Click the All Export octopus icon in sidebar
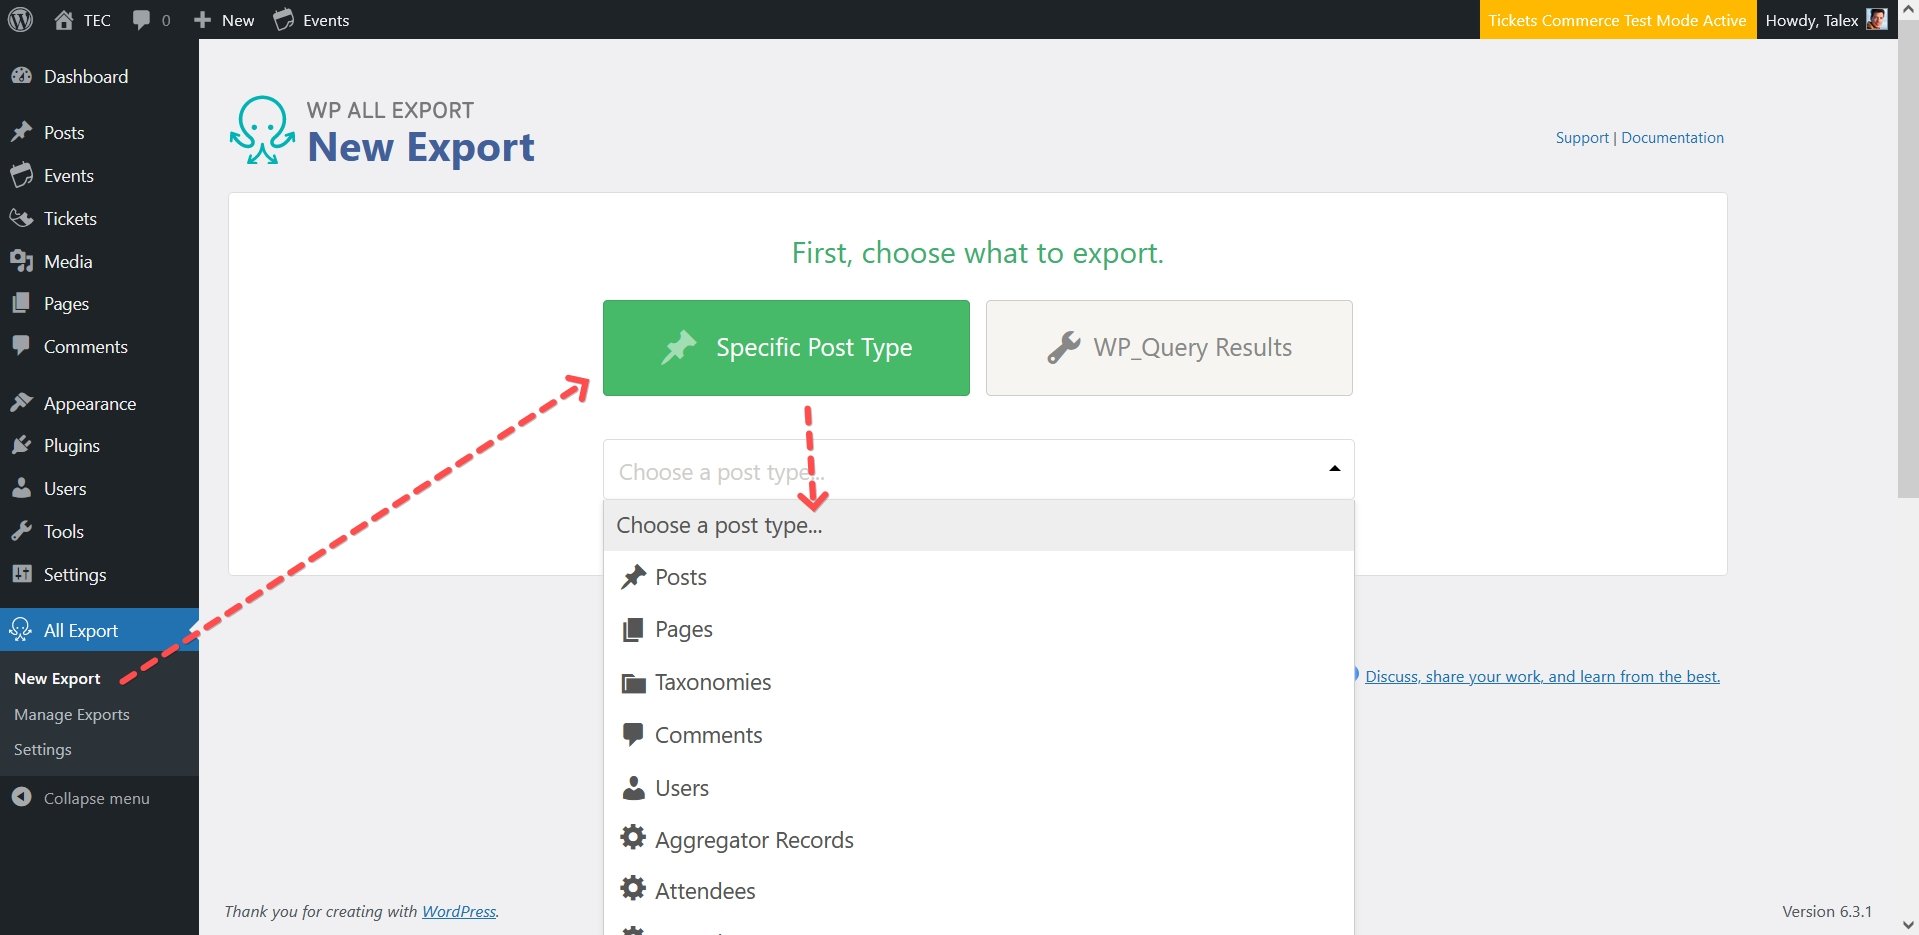Viewport: 1919px width, 935px height. coord(21,630)
